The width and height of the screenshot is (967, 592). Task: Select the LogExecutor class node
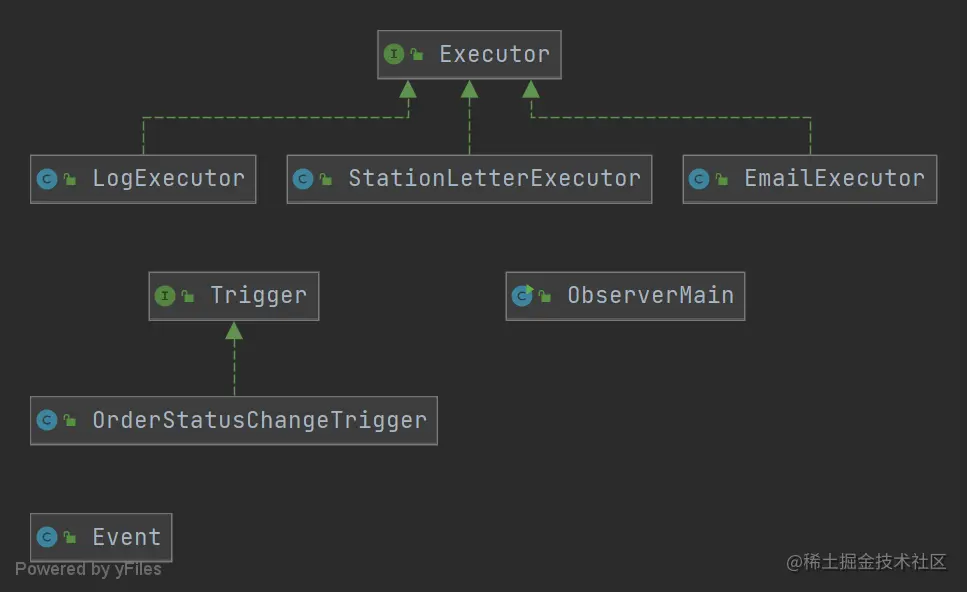tap(168, 179)
